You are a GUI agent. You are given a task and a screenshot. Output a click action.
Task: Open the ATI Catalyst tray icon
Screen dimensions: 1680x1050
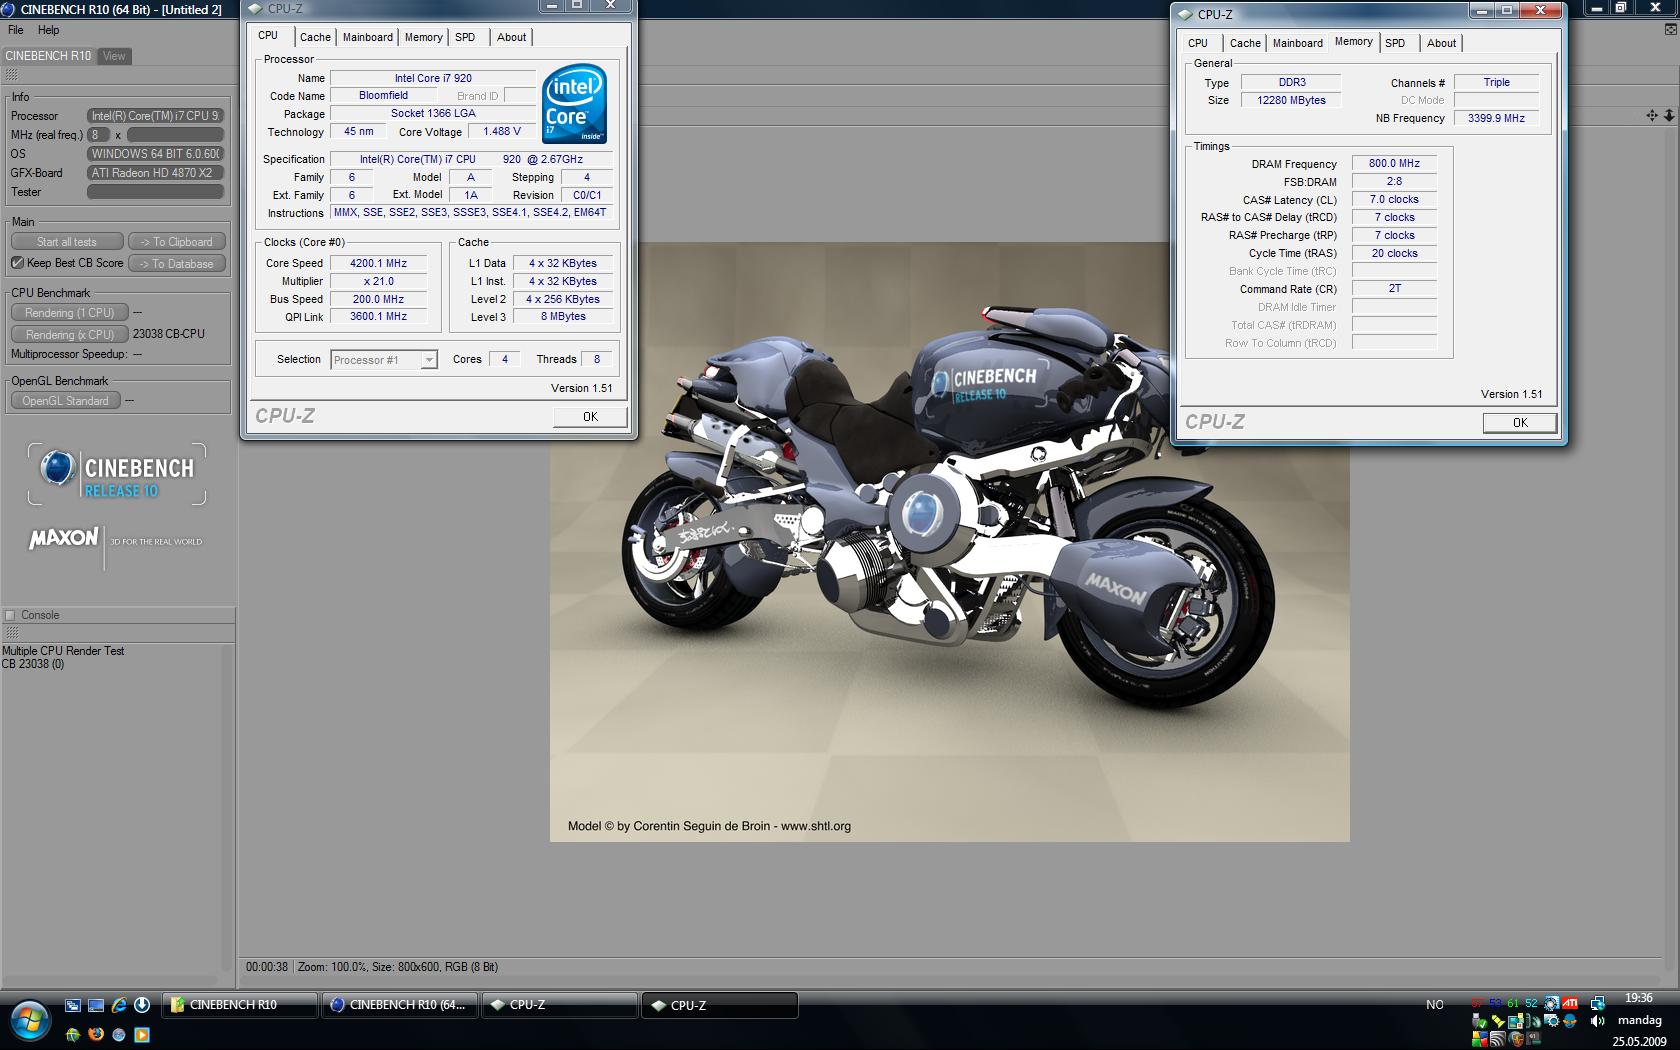point(1570,1003)
